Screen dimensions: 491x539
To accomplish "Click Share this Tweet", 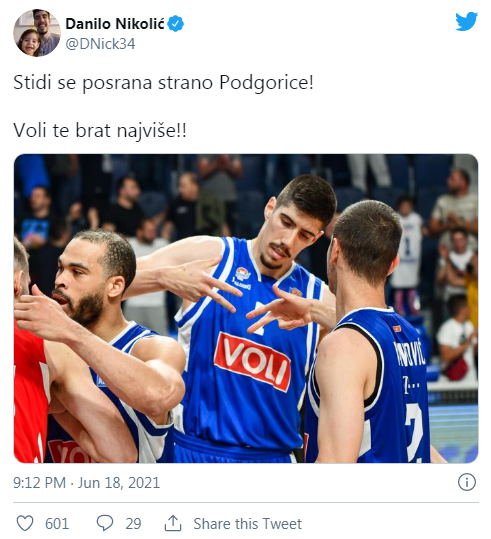I will 248,524.
